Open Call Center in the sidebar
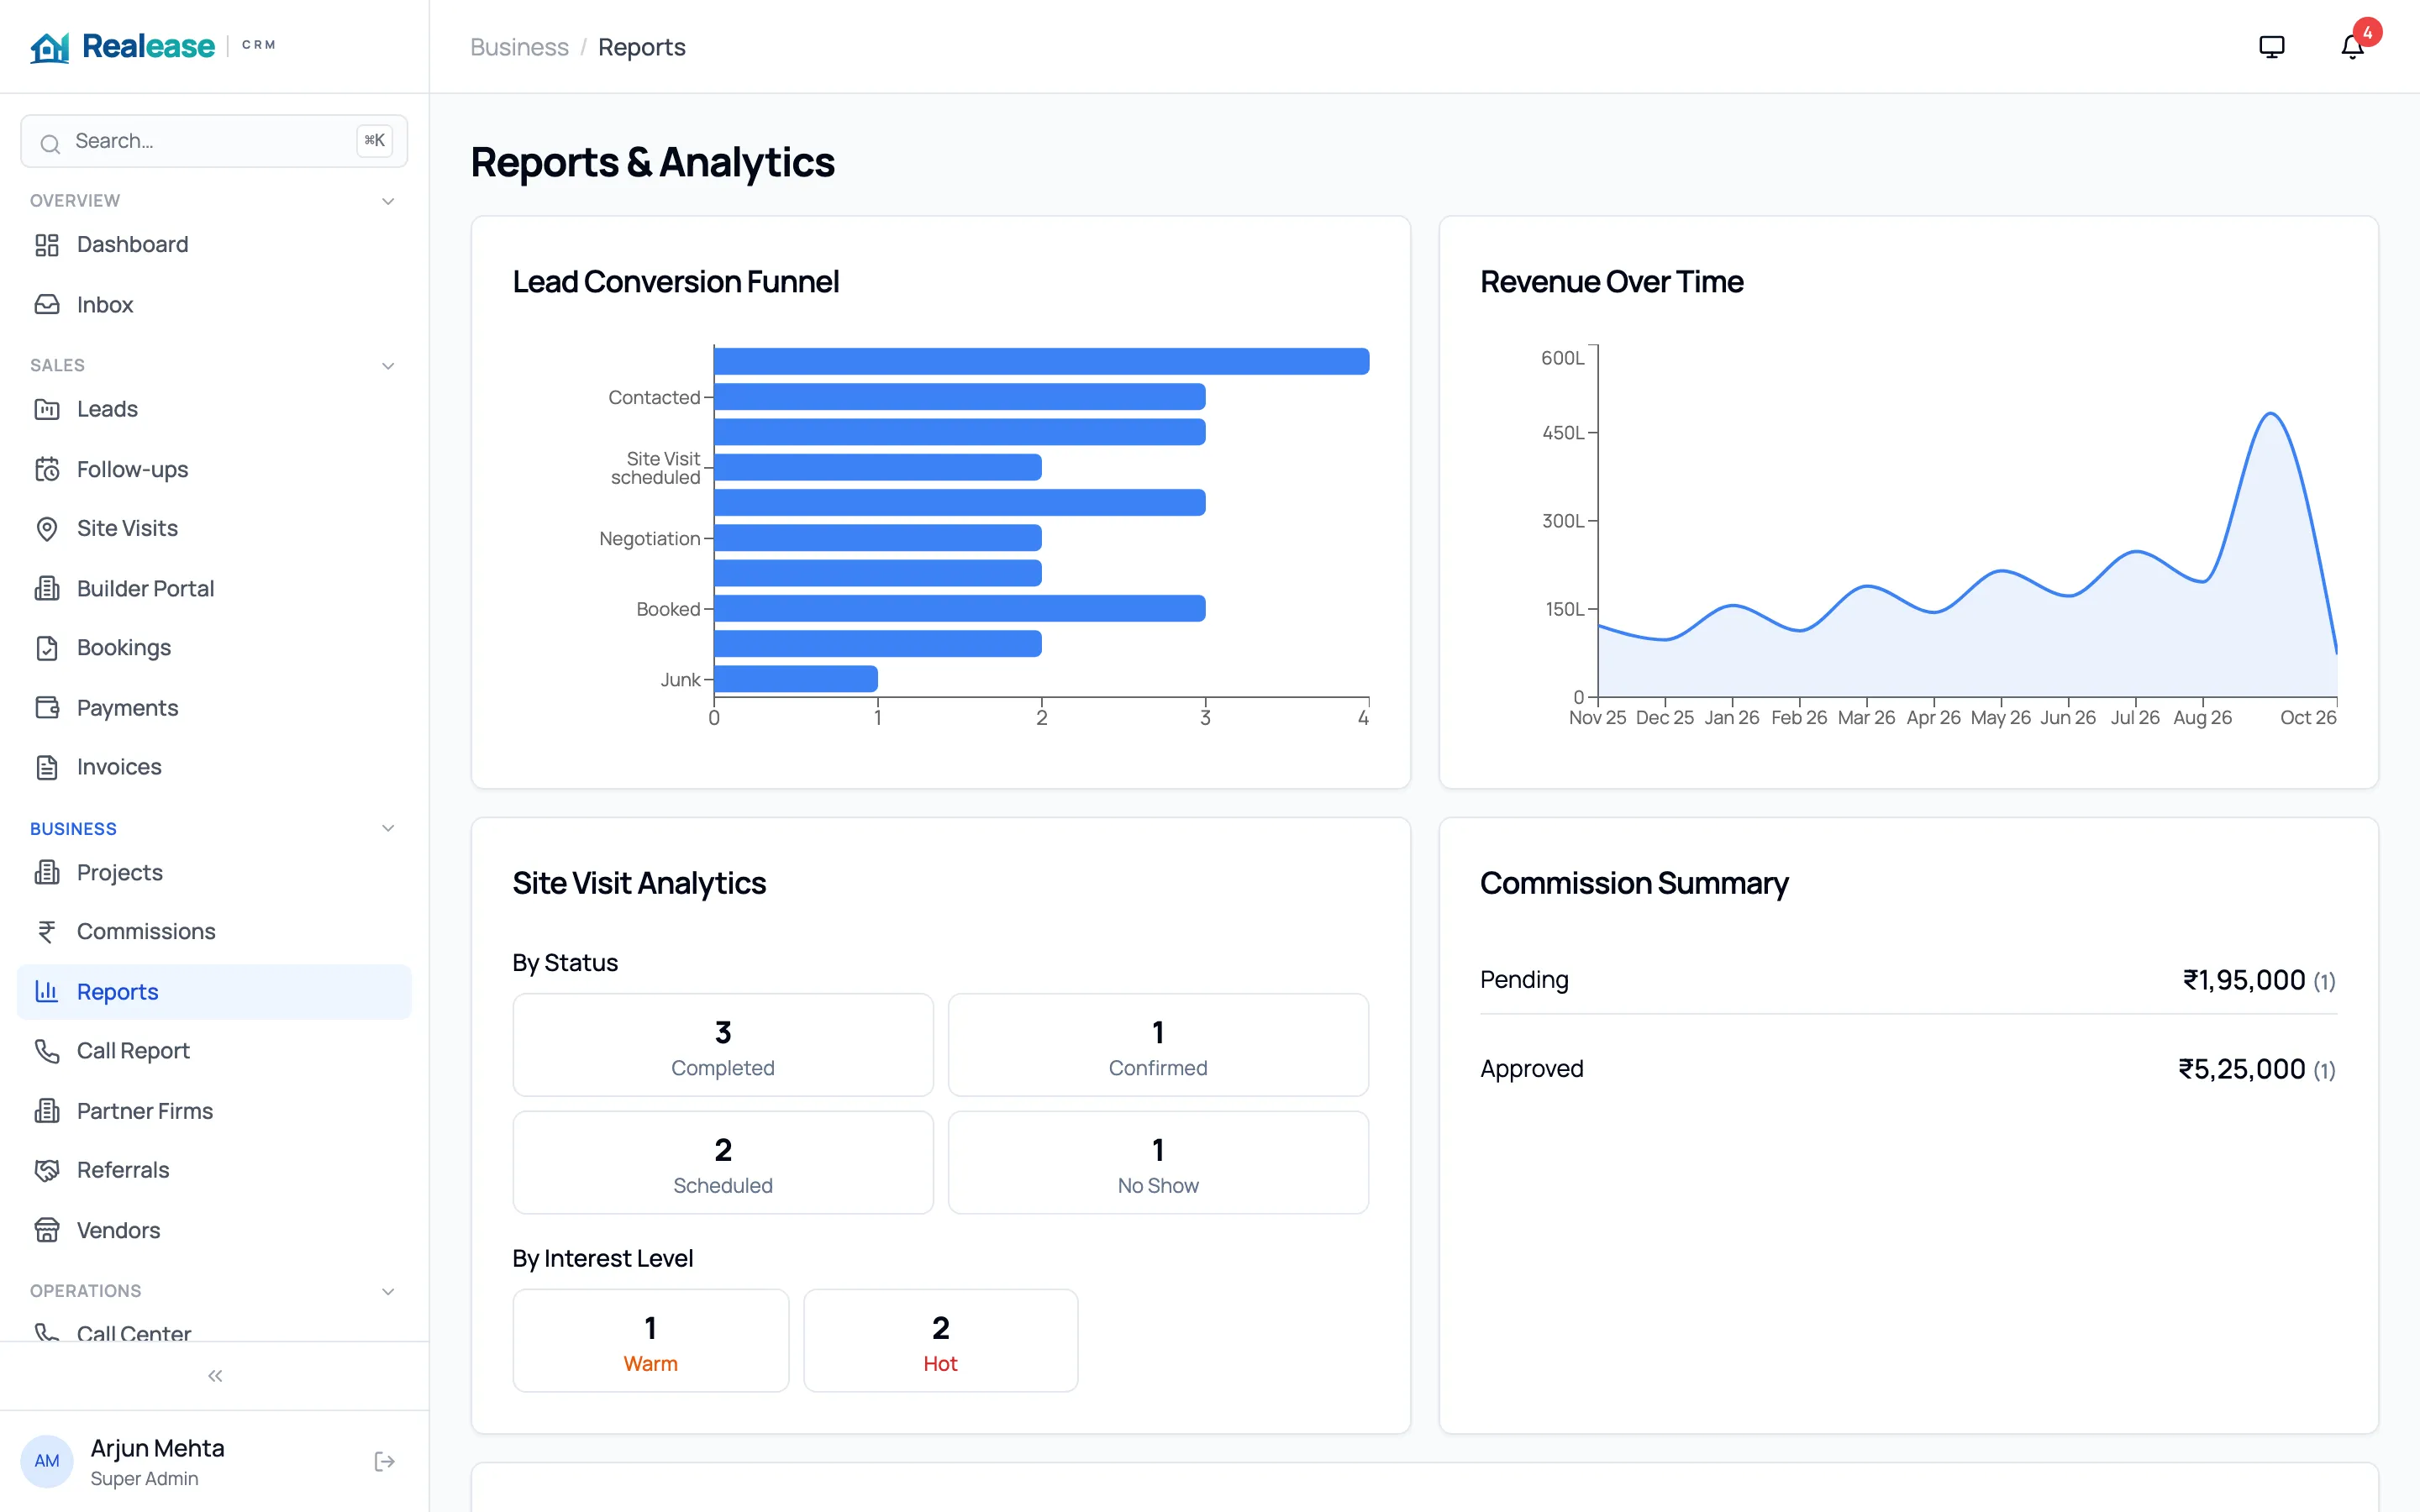 click(x=214, y=1331)
